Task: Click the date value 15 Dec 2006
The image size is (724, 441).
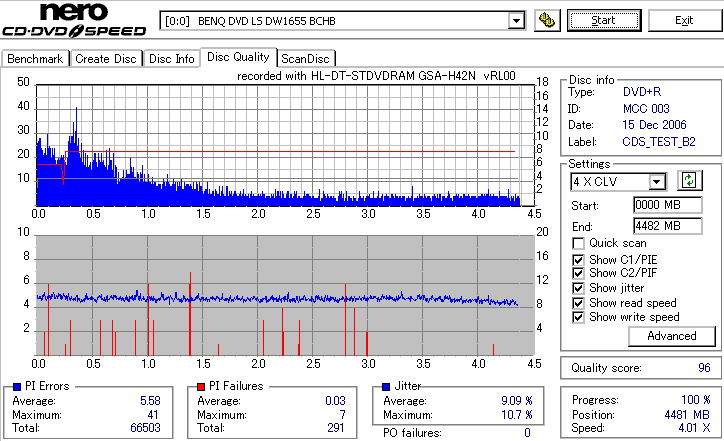Action: 654,125
